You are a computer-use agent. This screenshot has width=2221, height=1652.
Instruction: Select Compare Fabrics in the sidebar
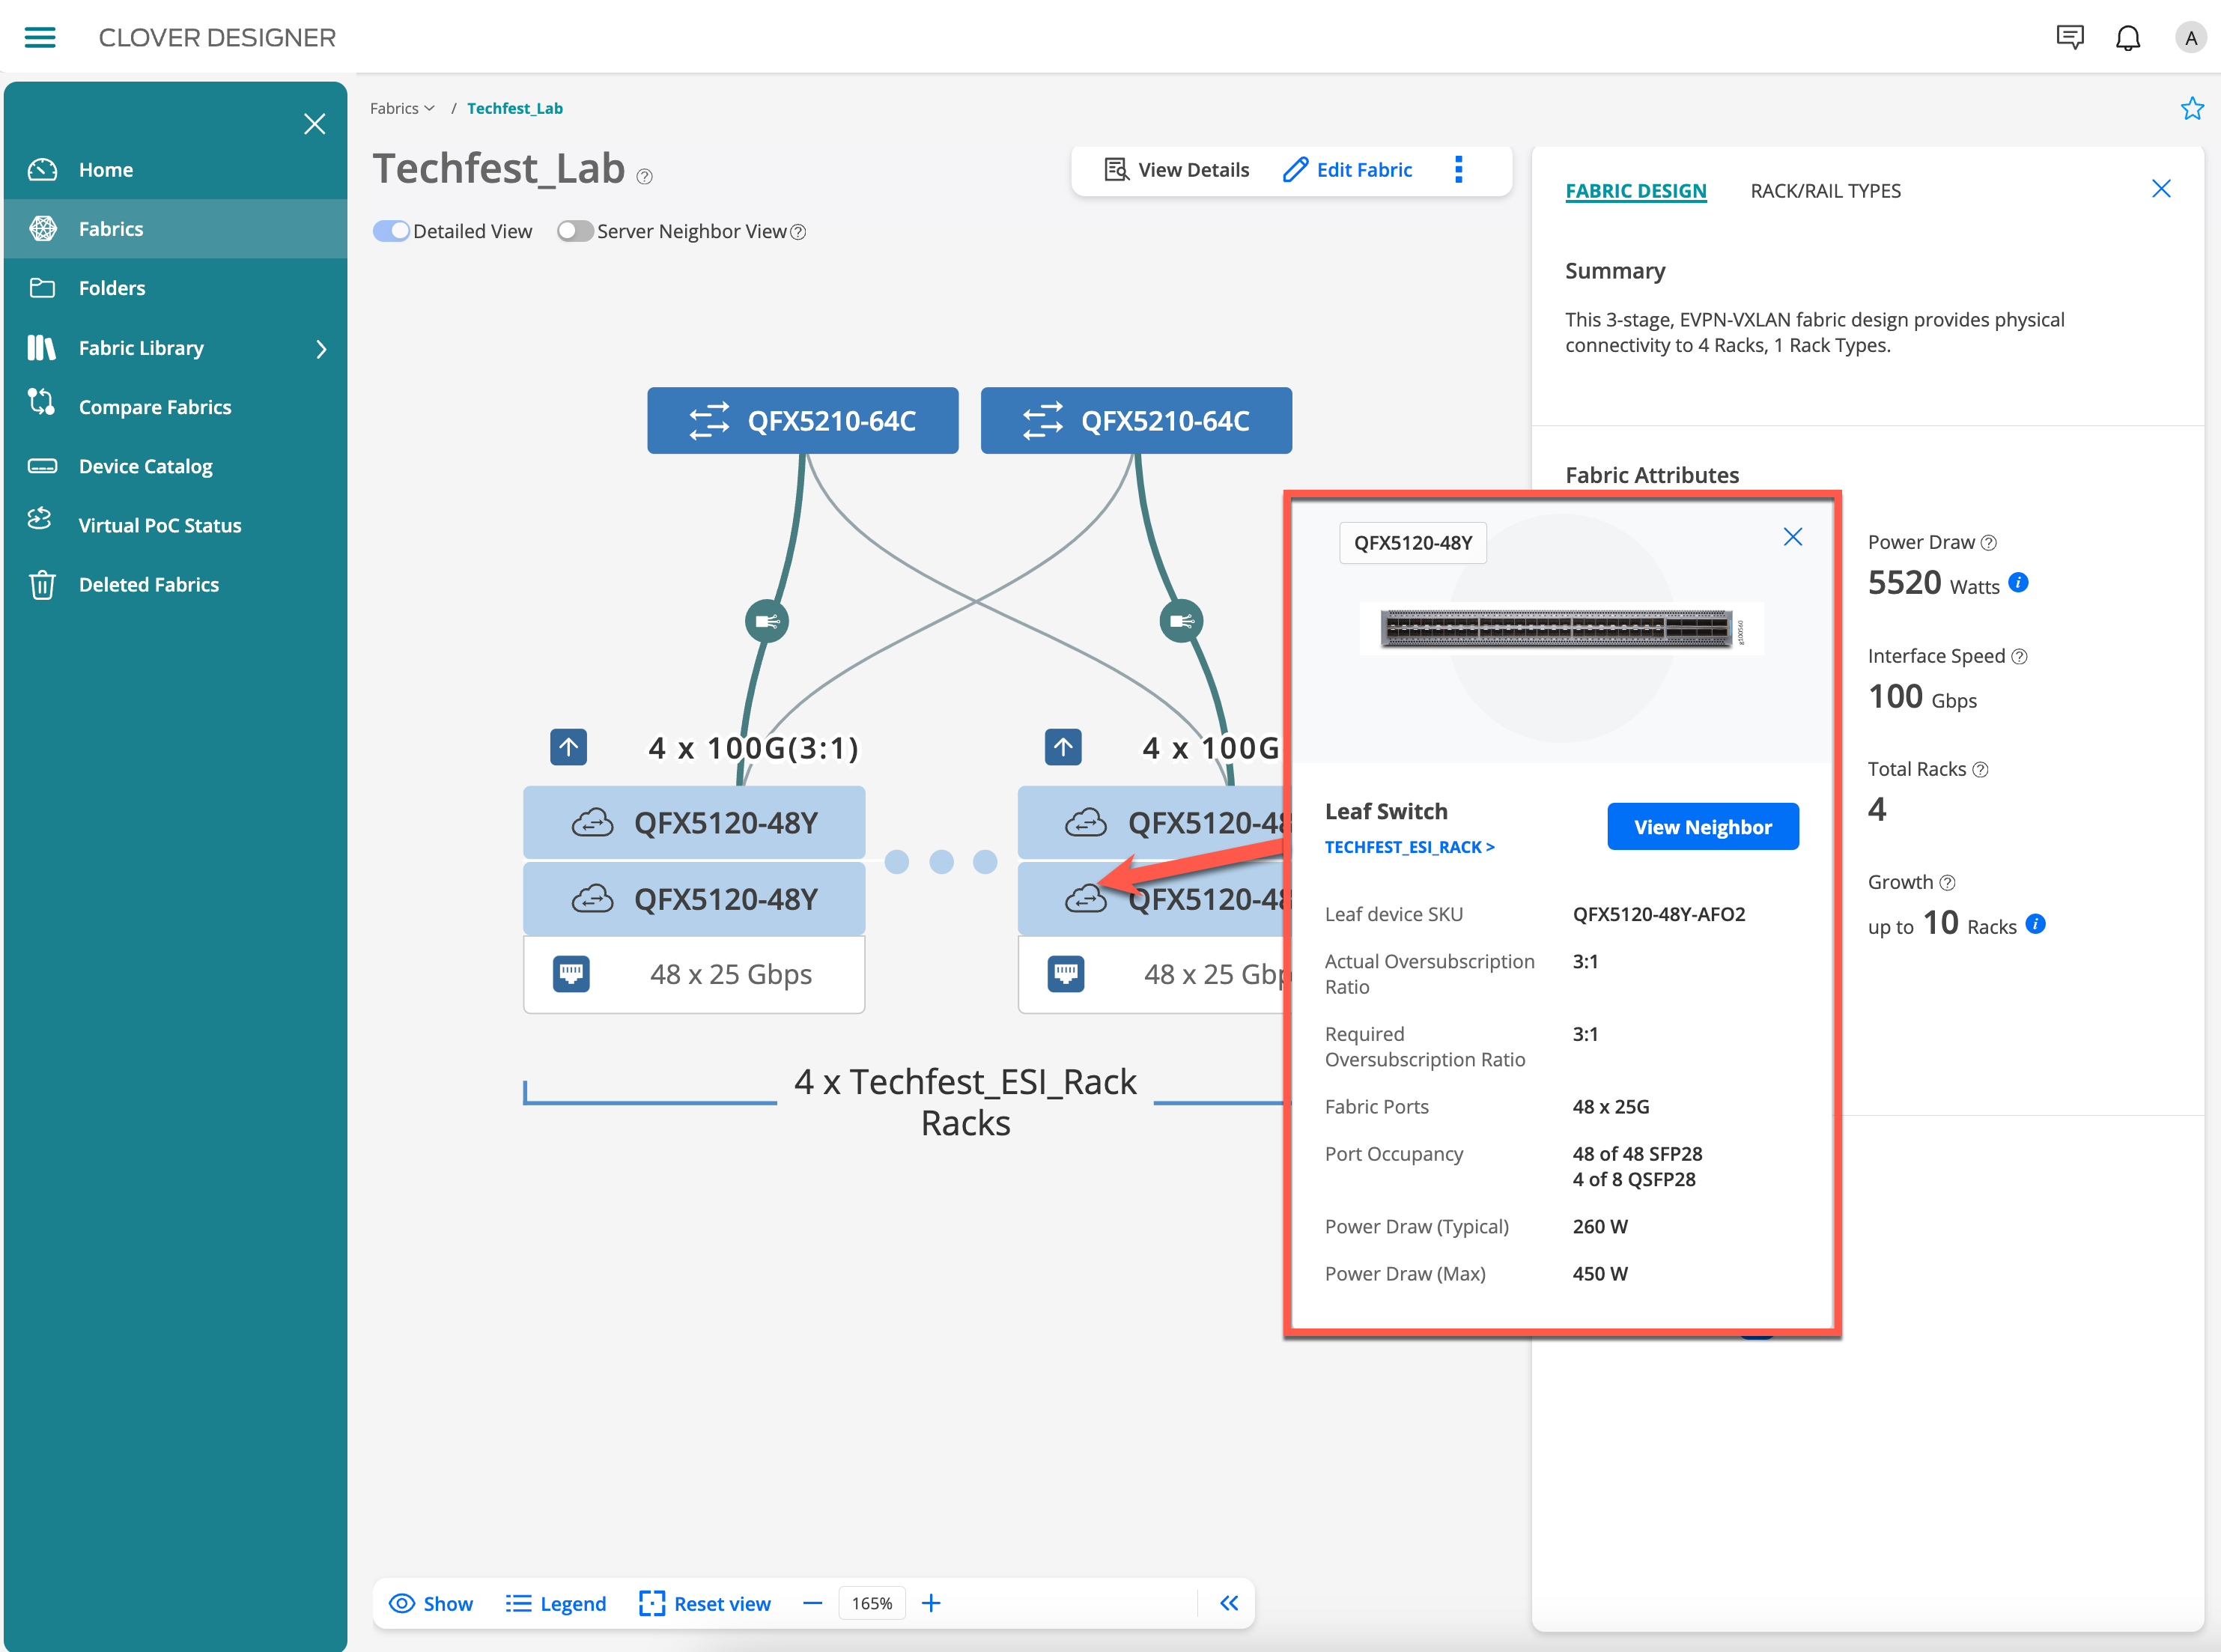coord(154,407)
